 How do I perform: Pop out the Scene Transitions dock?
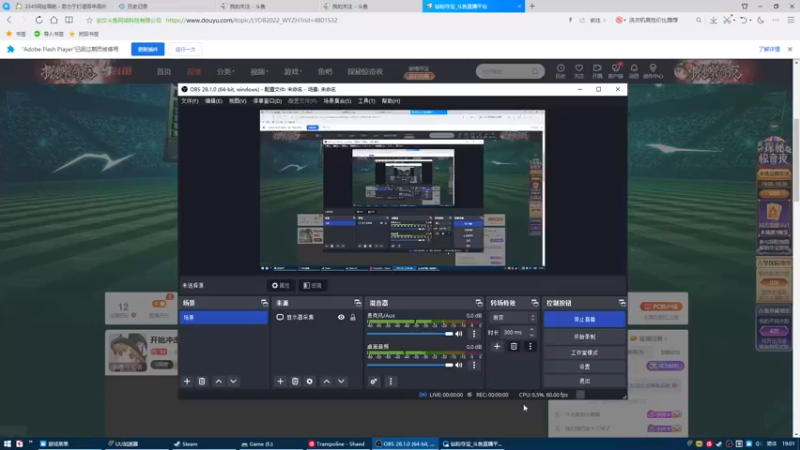[x=534, y=303]
